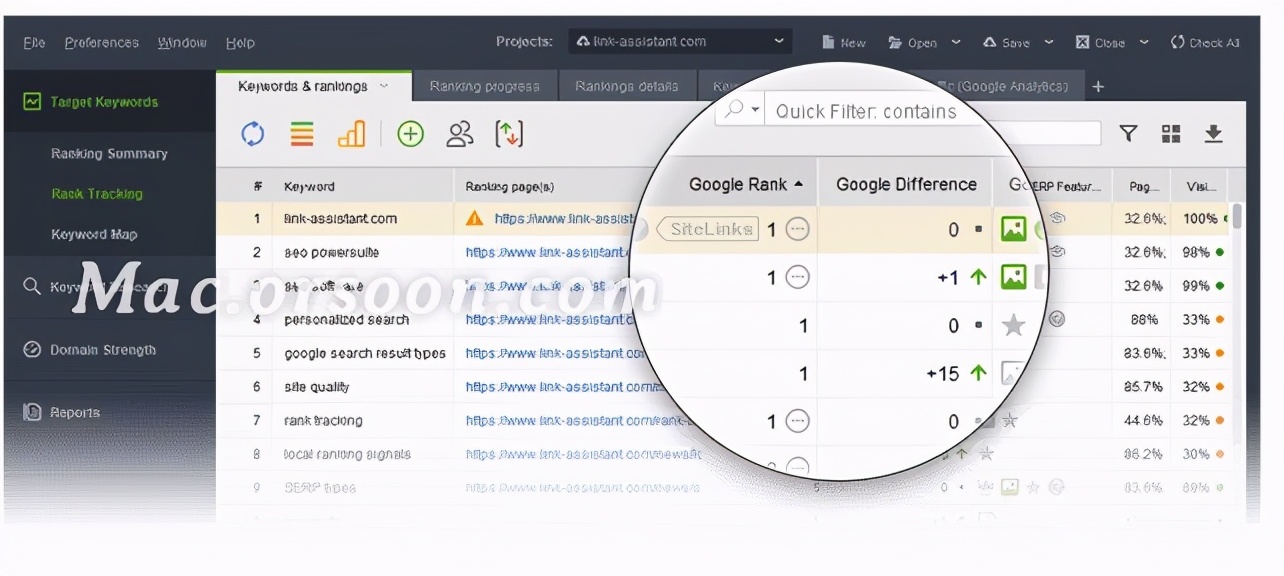
Task: Add a new workspace tab with plus
Action: 1098,87
